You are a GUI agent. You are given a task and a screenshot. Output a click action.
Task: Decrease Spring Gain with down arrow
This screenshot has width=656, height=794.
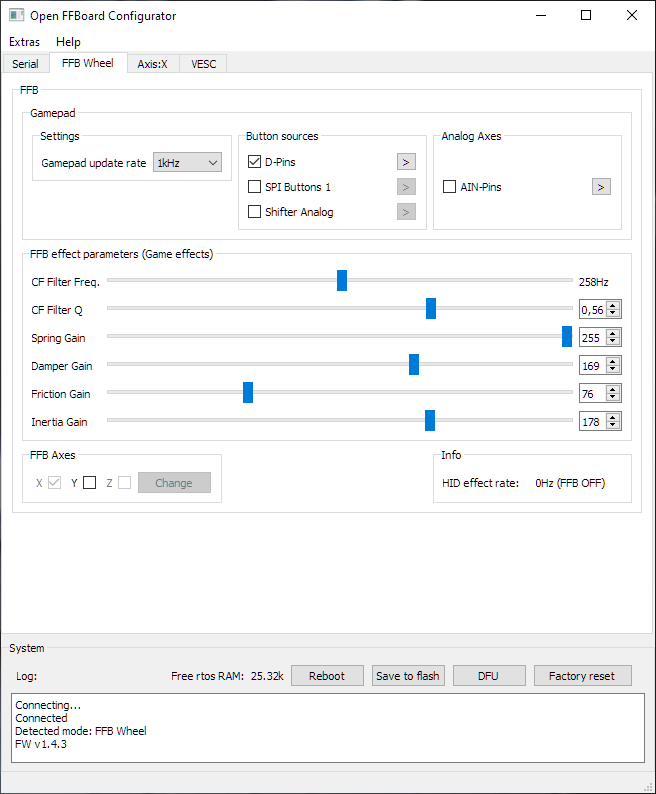tap(613, 341)
